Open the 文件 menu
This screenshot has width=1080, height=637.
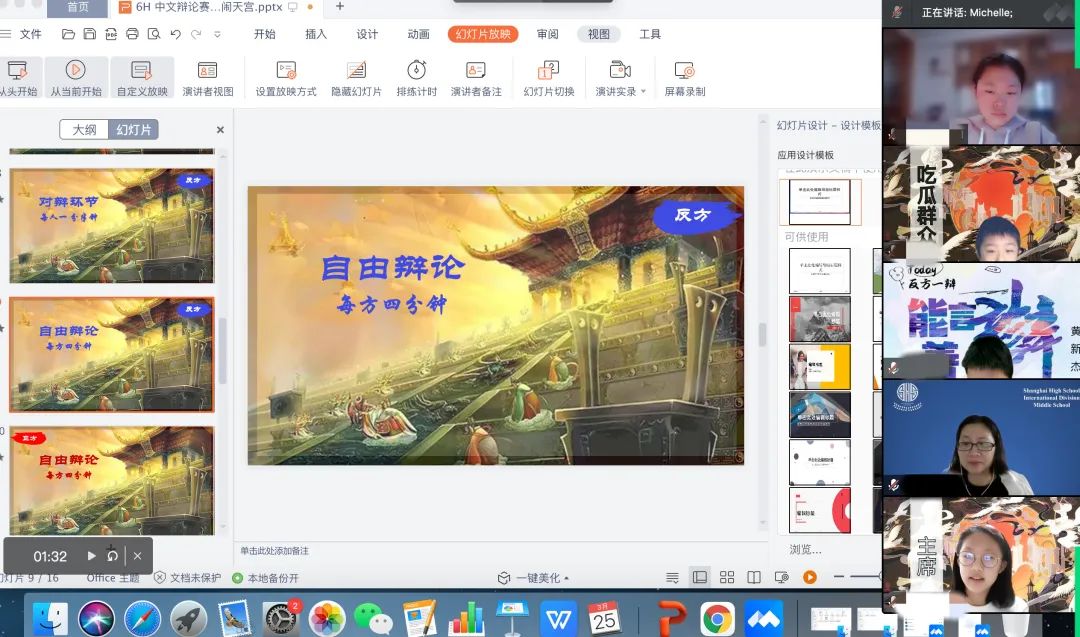coord(30,34)
